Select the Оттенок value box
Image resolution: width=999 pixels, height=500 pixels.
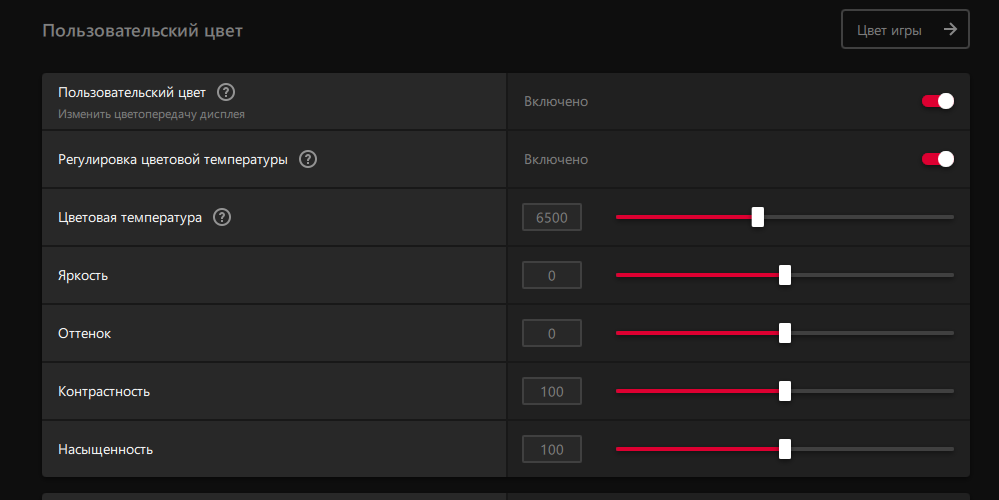(x=552, y=333)
